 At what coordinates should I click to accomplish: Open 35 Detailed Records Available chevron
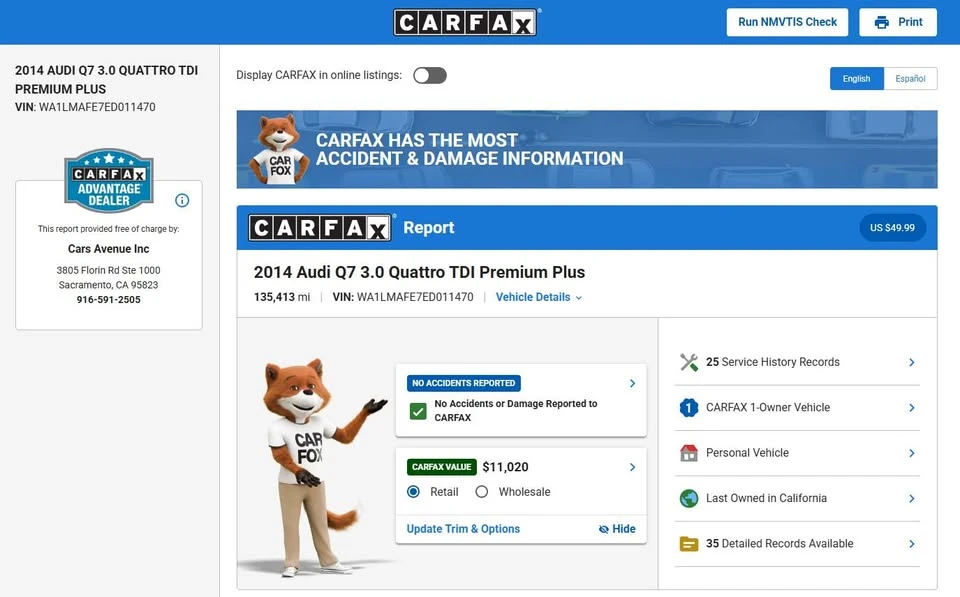tap(912, 544)
